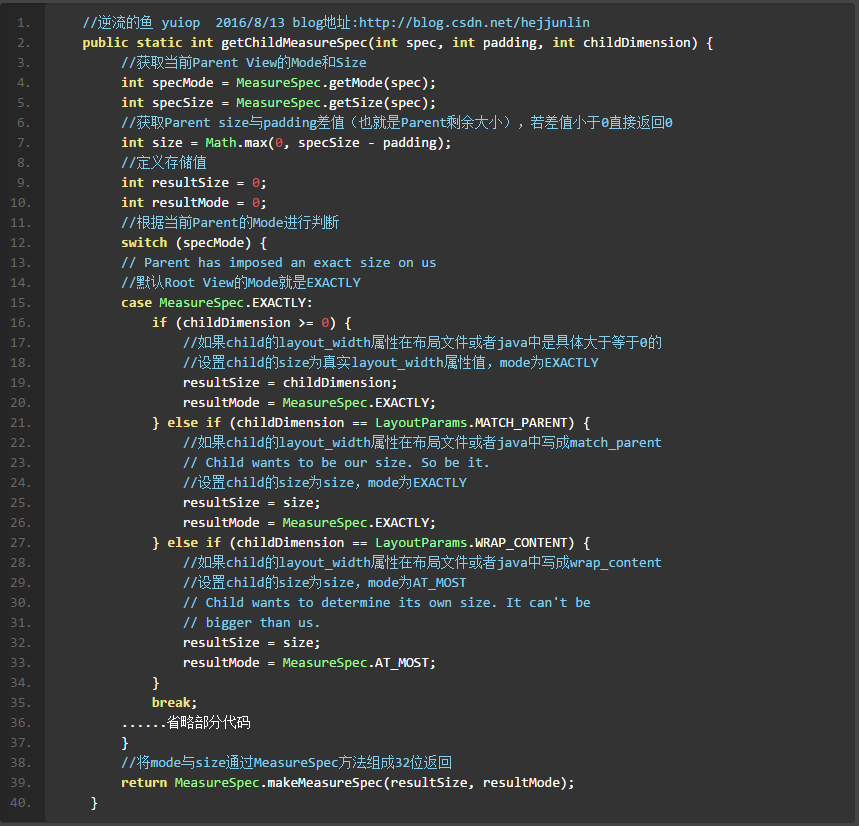This screenshot has height=826, width=859.
Task: Click comment on line 28 mentioning wrap_content
Action: [422, 563]
